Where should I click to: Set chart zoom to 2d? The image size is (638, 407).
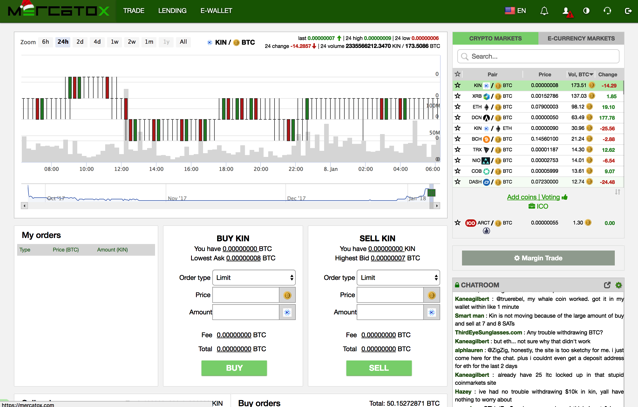[x=80, y=42]
